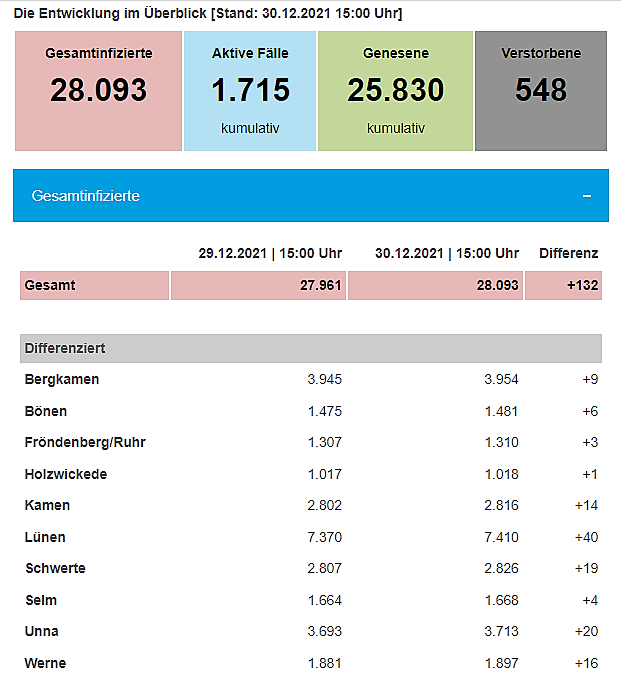Select the Gesamt row label
Screen dimensions: 621x682
[50, 285]
